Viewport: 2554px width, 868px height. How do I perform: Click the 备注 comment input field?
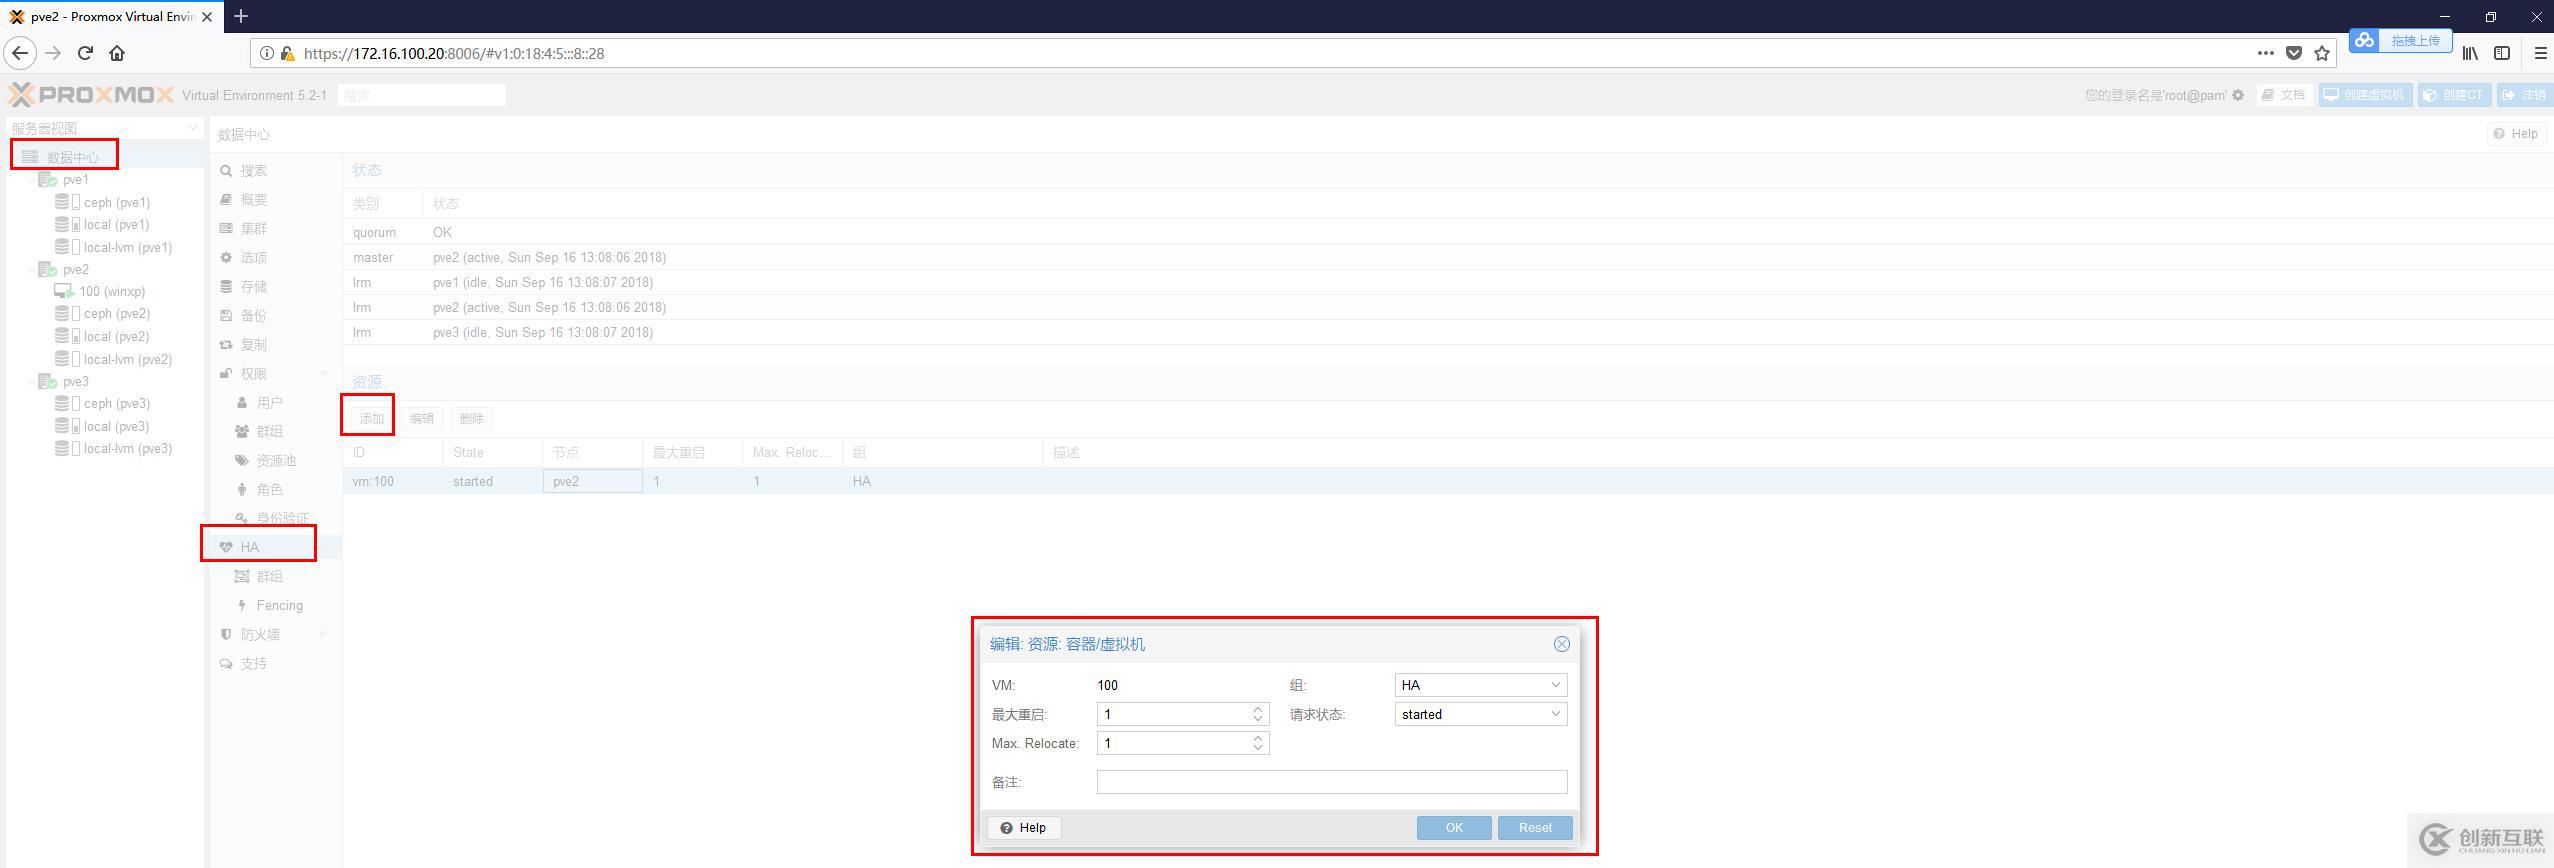(1331, 782)
